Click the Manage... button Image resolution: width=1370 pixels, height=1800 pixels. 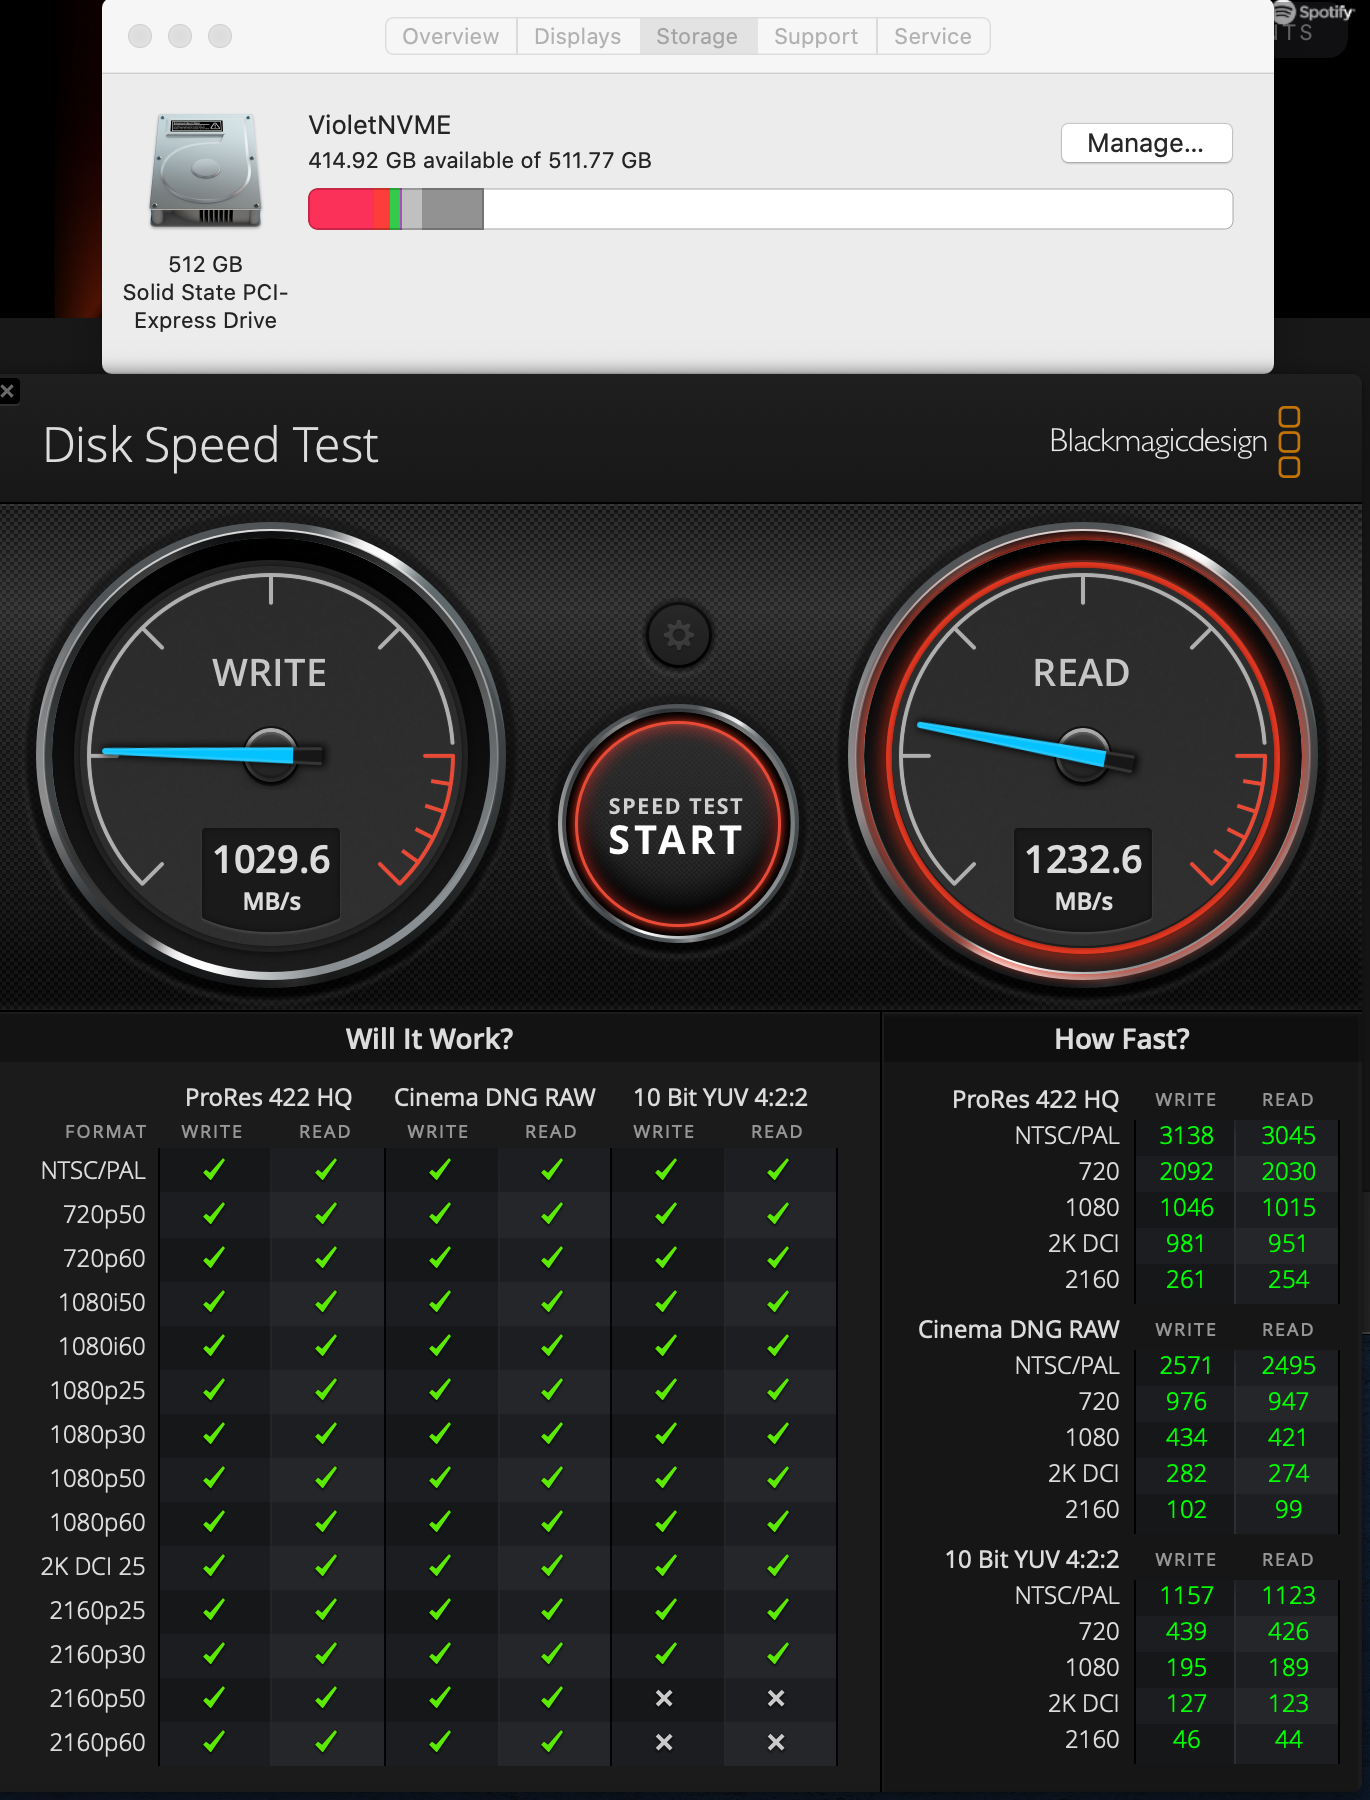[1146, 143]
